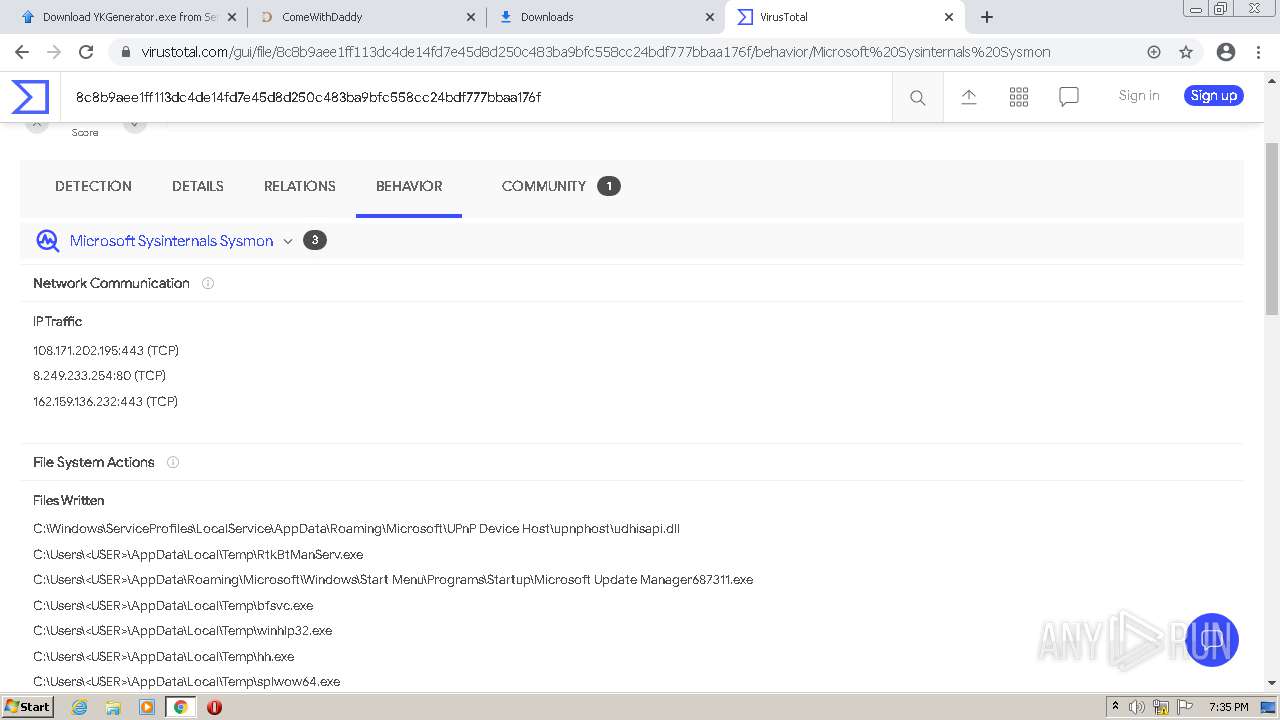
Task: Open the COMMUNITY tab
Action: (544, 186)
